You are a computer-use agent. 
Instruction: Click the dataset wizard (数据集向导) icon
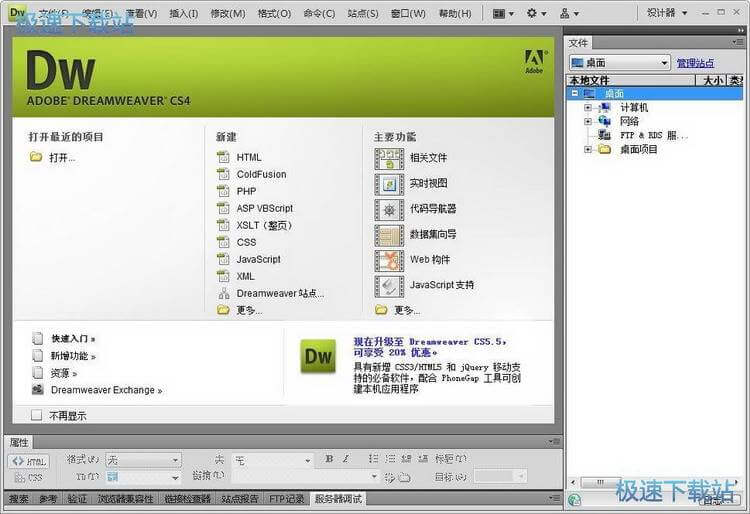pyautogui.click(x=389, y=235)
